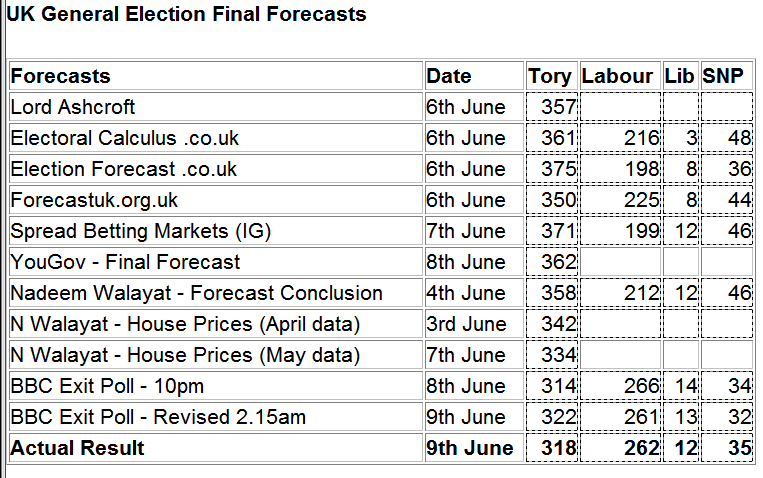
Task: Select the 'Spread Betting Markets (IG)' cell
Action: pos(141,231)
